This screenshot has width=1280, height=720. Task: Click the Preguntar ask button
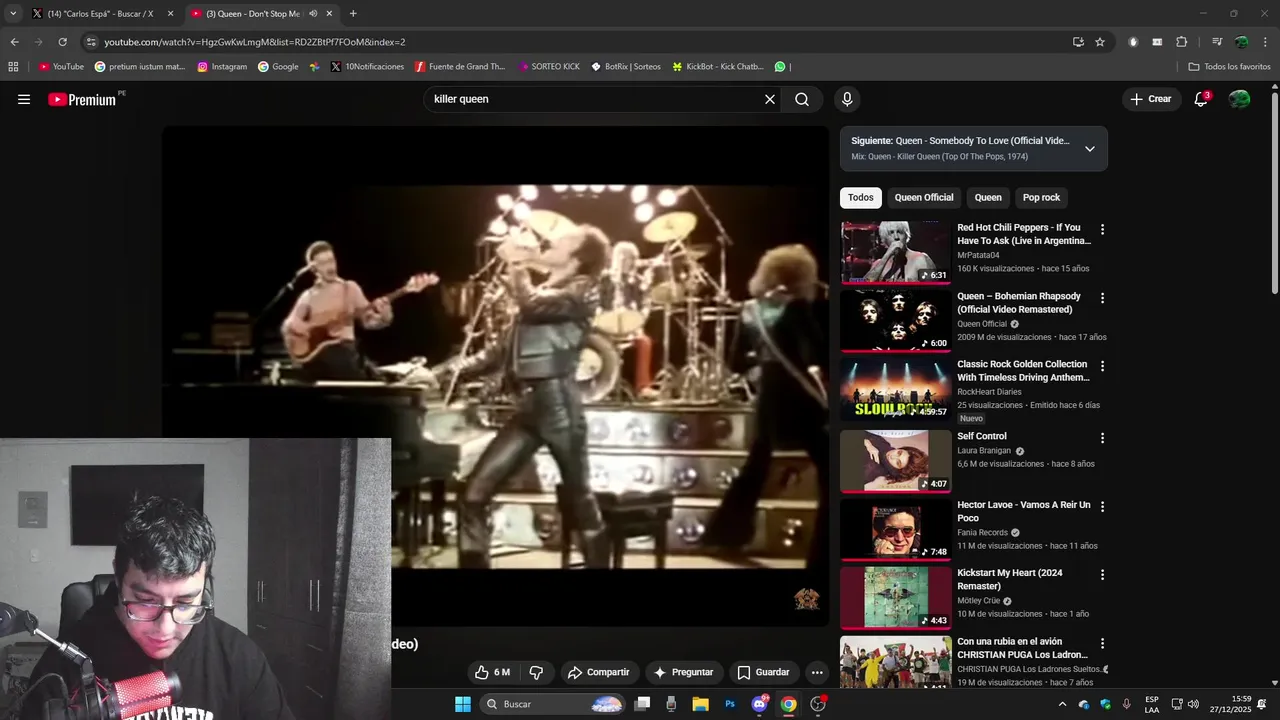point(684,672)
